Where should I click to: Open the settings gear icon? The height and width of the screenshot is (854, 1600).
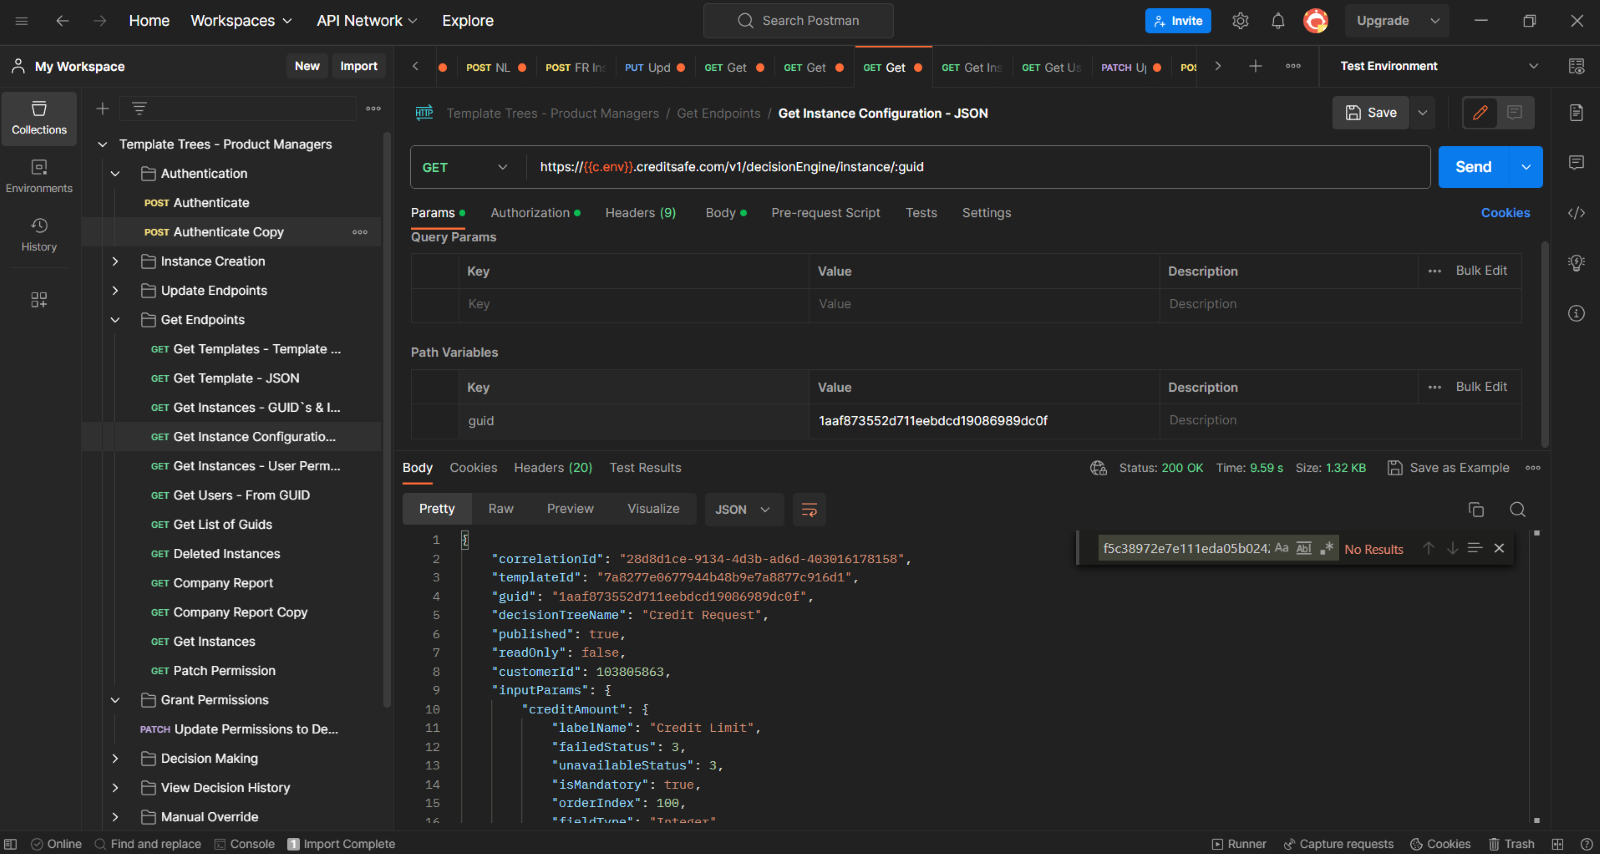(1240, 21)
